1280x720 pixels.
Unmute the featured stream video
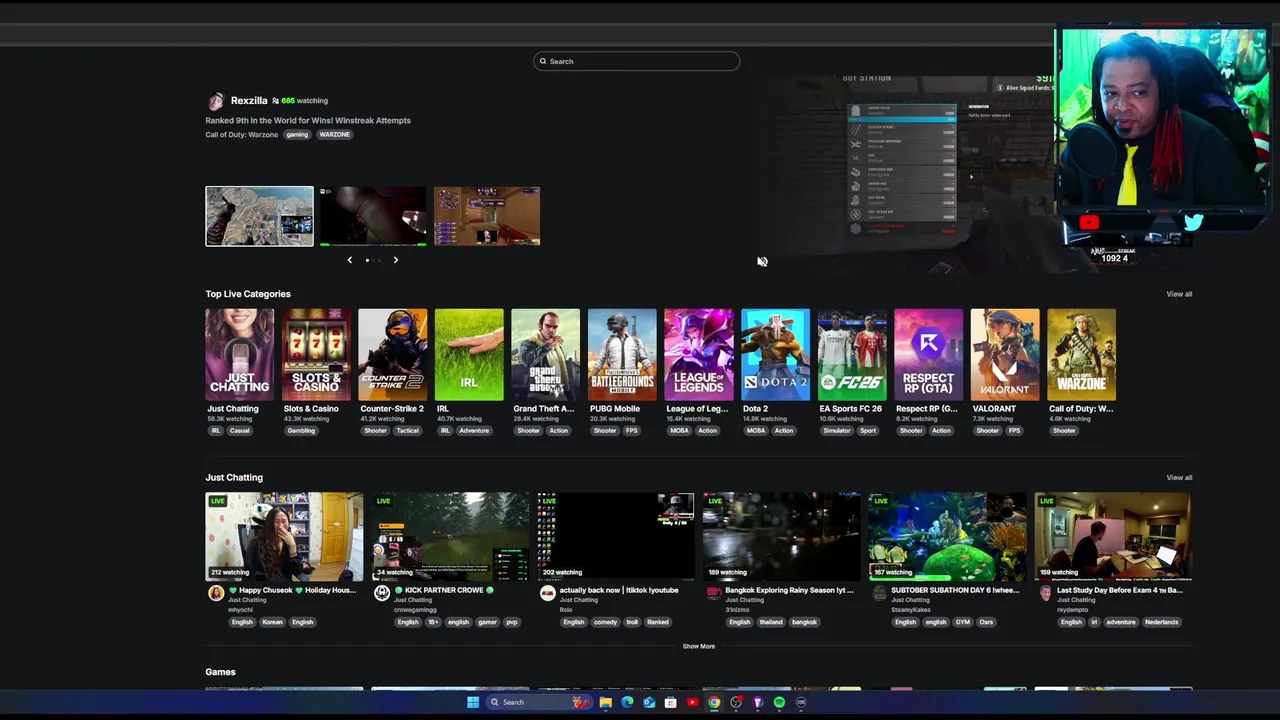click(762, 262)
